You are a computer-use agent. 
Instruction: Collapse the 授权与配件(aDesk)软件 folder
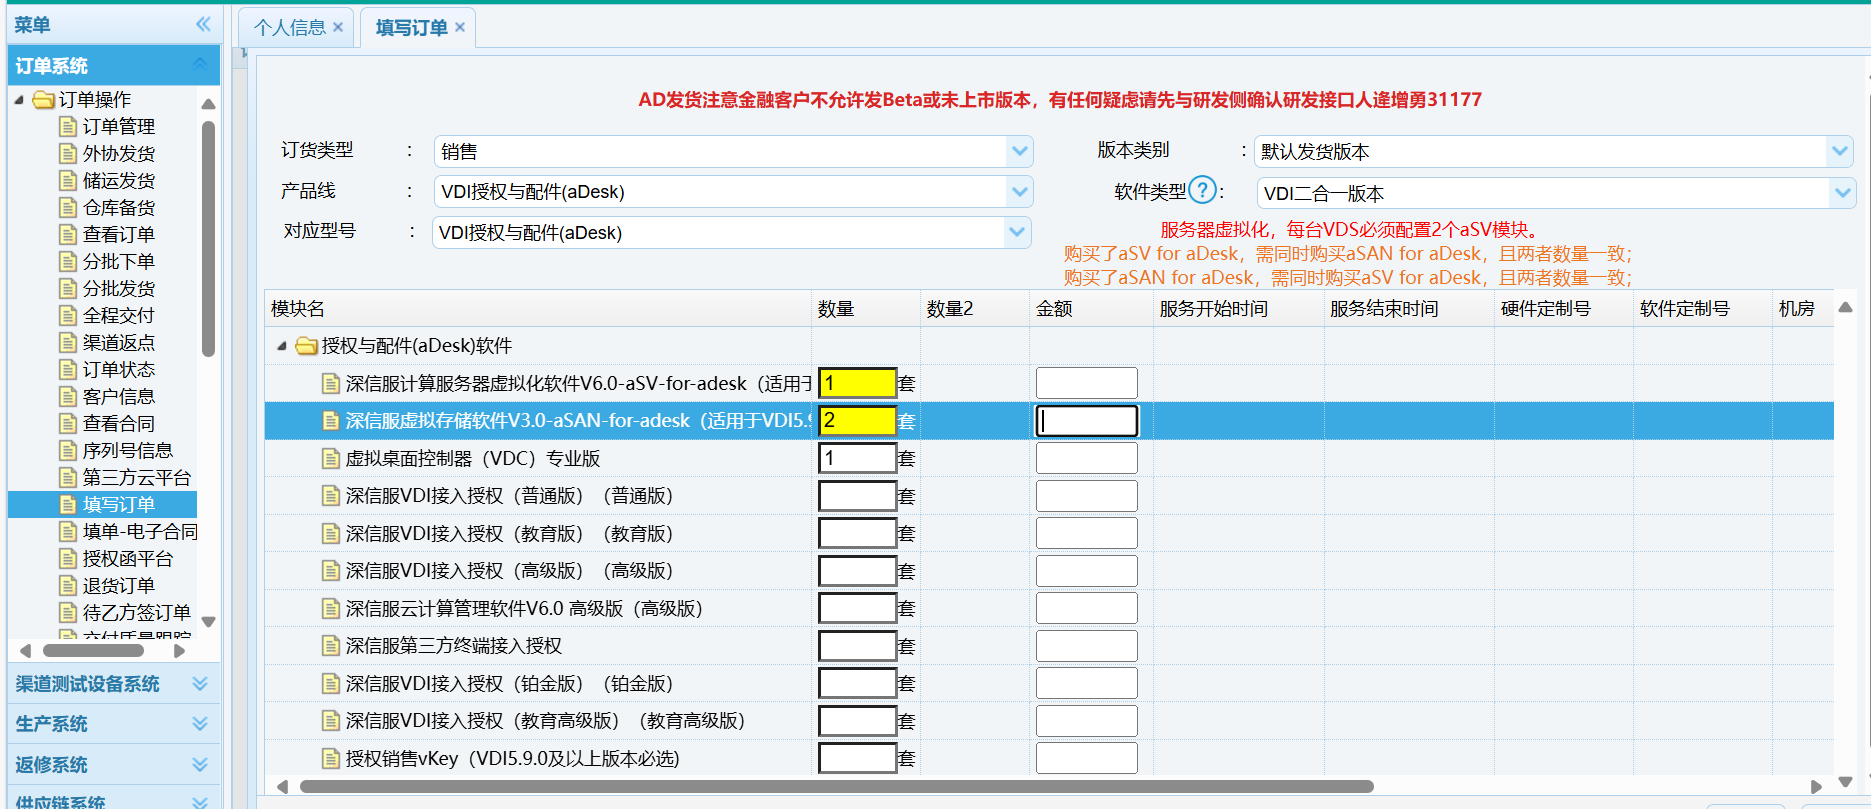[282, 346]
